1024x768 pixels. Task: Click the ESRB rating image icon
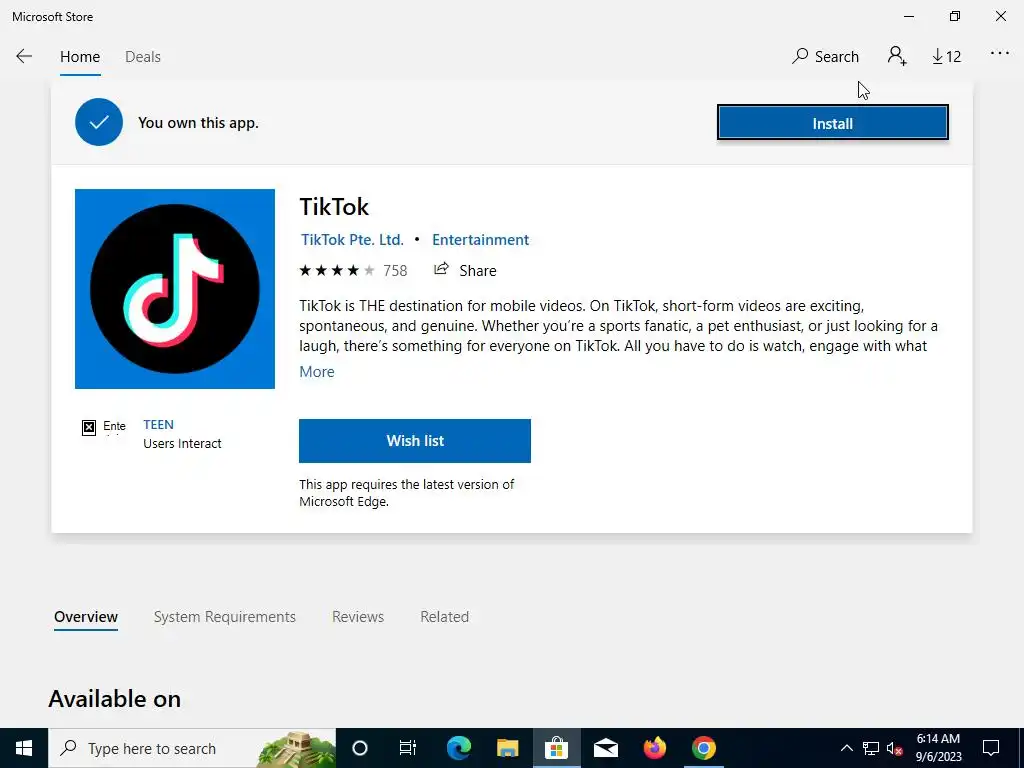coord(104,427)
